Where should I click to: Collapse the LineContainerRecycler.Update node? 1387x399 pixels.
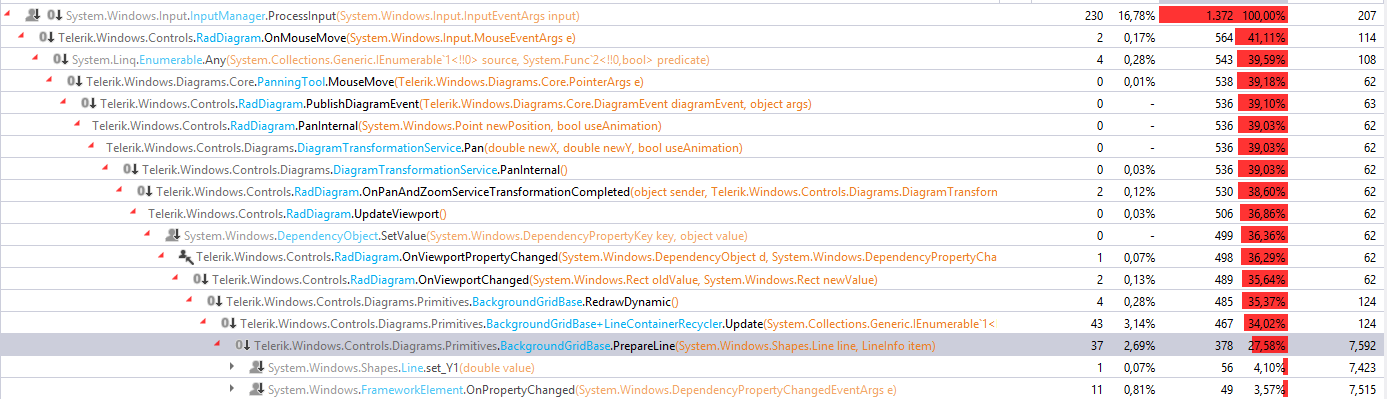204,322
